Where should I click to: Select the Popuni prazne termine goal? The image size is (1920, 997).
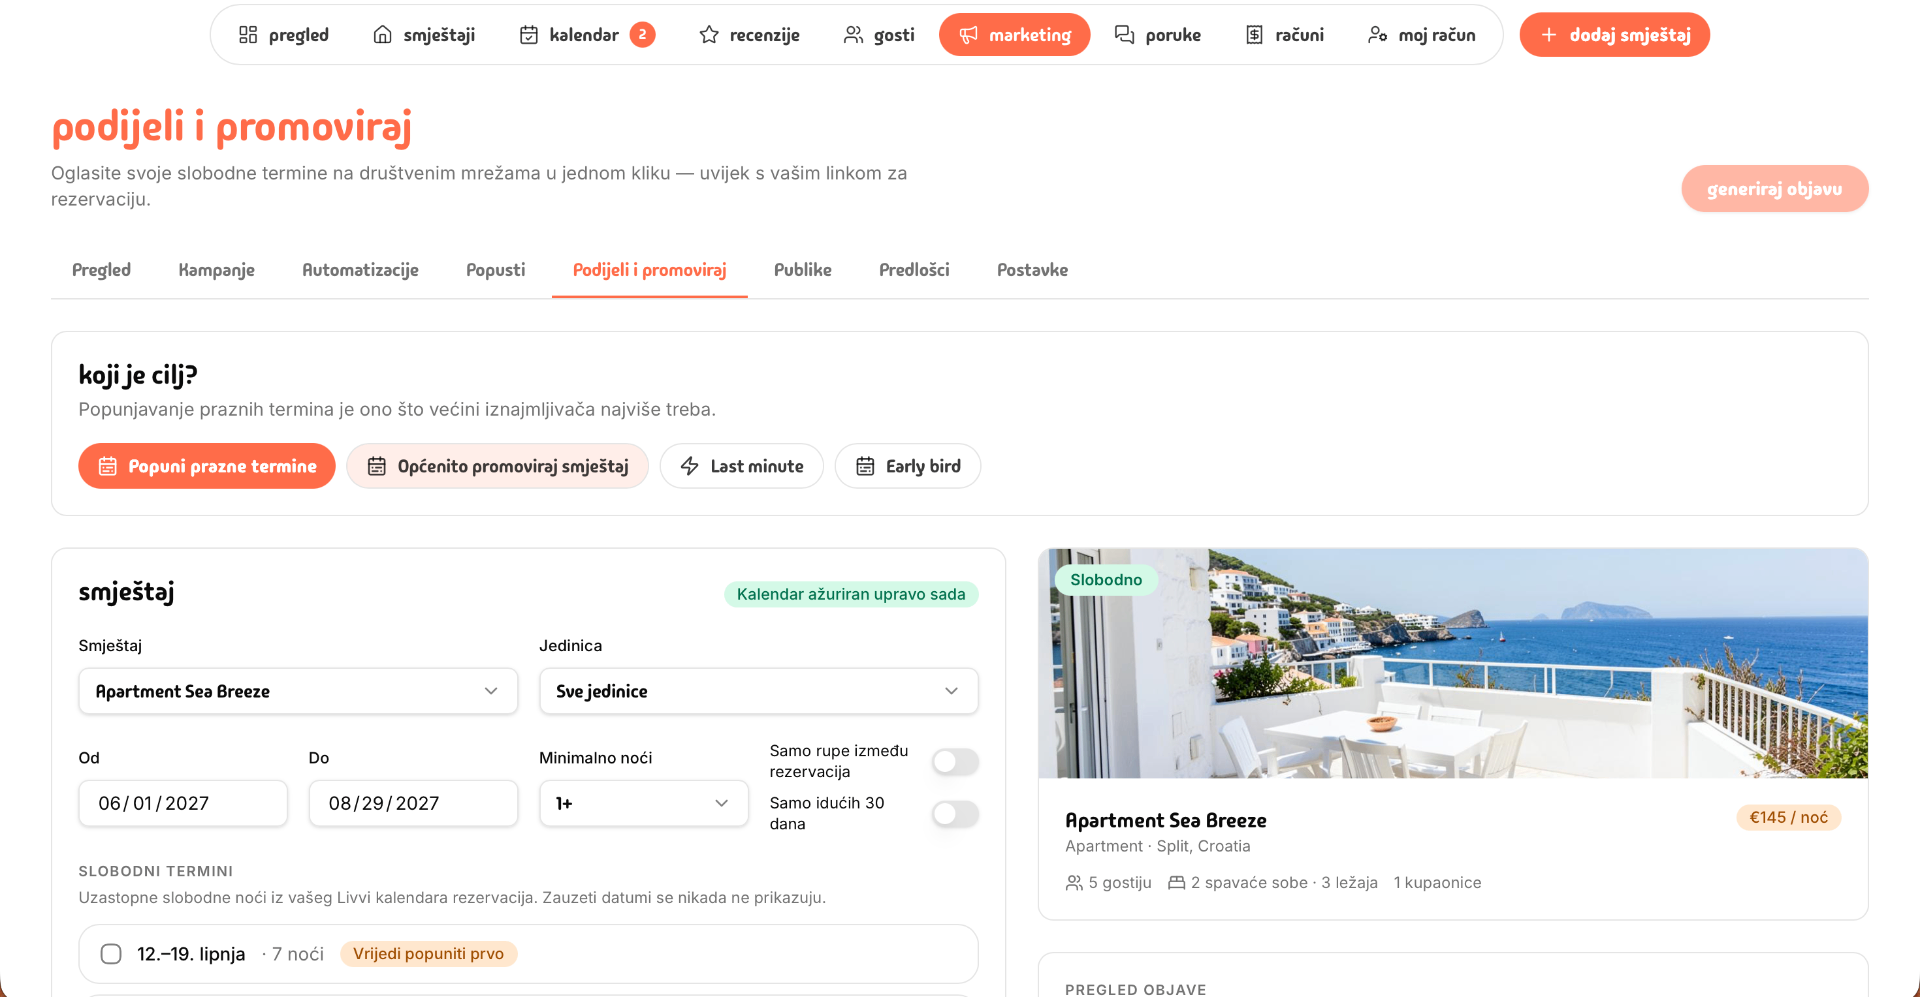(x=207, y=466)
